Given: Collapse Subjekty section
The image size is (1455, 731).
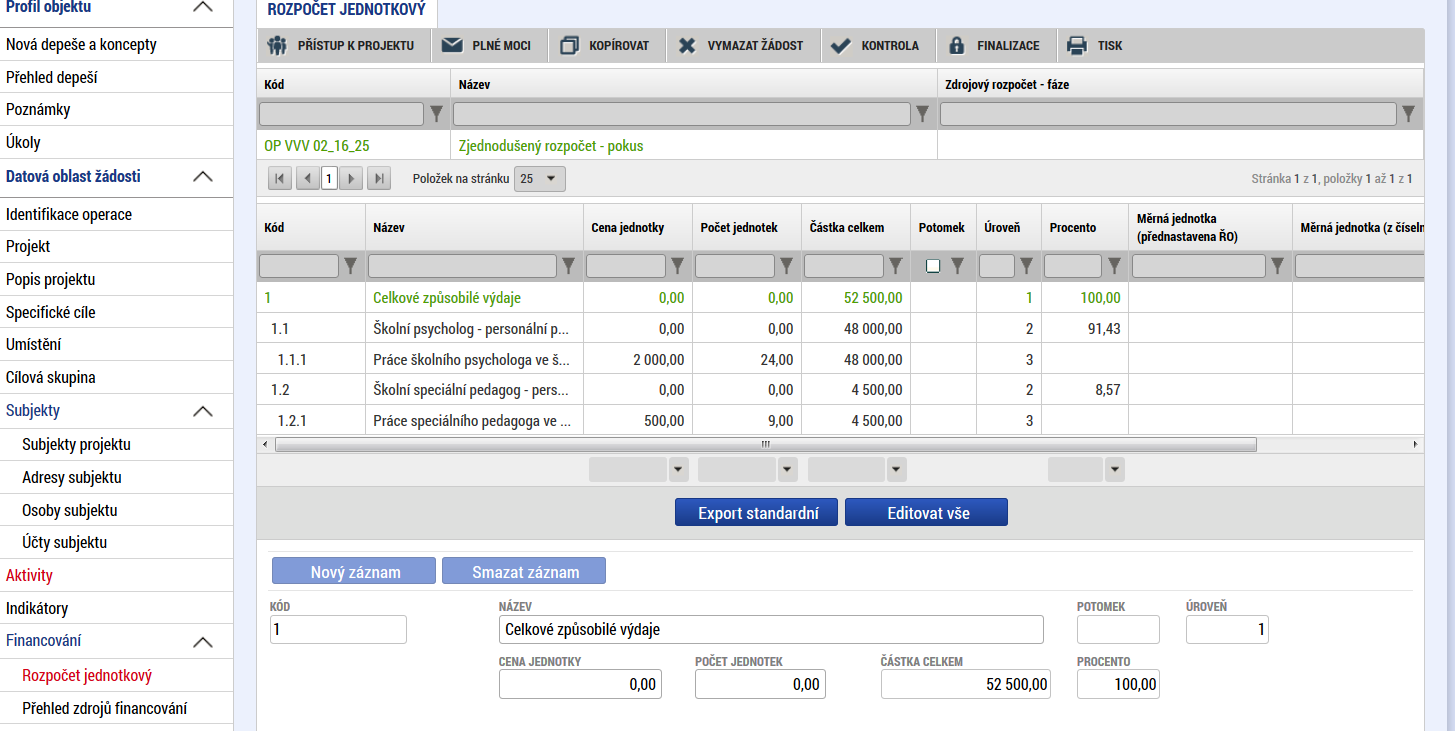Looking at the screenshot, I should point(202,411).
